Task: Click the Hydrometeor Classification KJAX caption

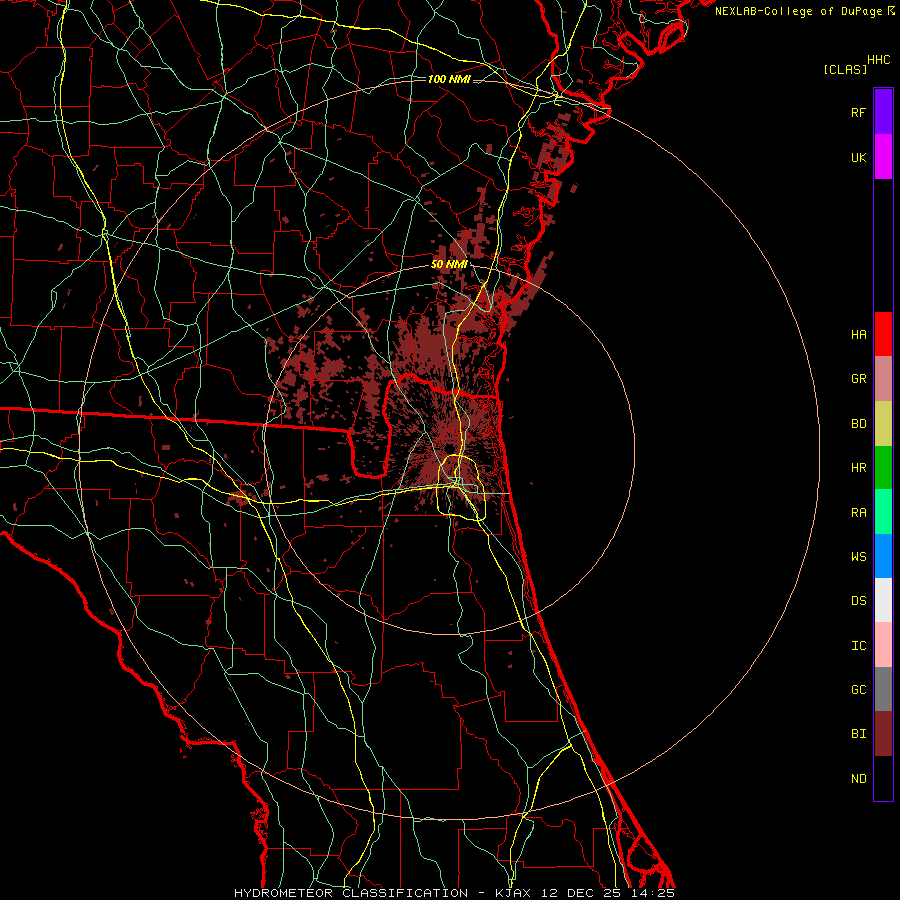Action: 454,893
